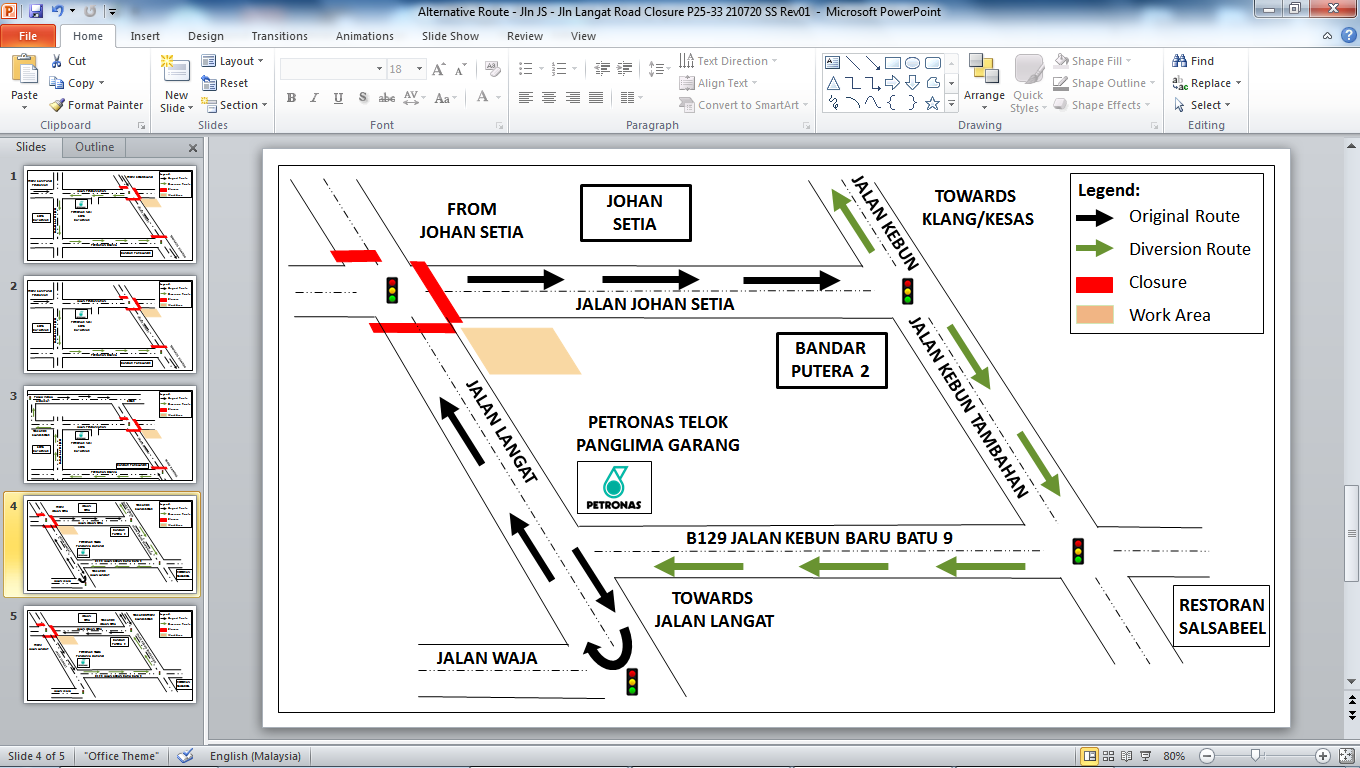Switch to Slide Sorter view in status bar
The width and height of the screenshot is (1360, 768).
tap(1108, 756)
